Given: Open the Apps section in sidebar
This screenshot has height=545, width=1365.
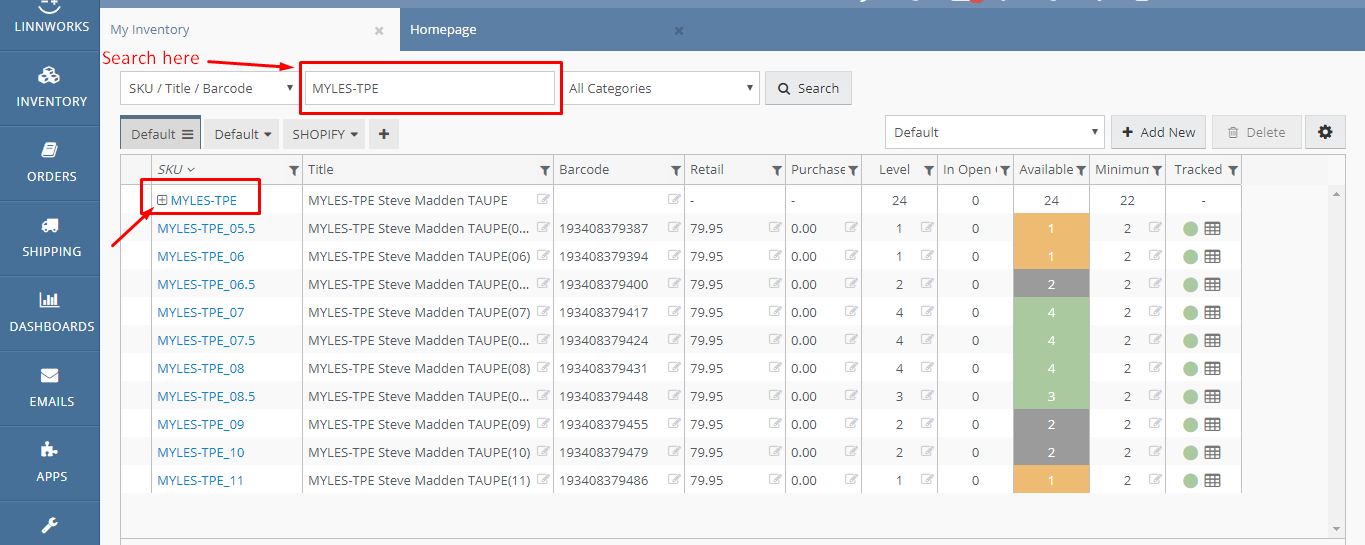Looking at the screenshot, I should 50,463.
